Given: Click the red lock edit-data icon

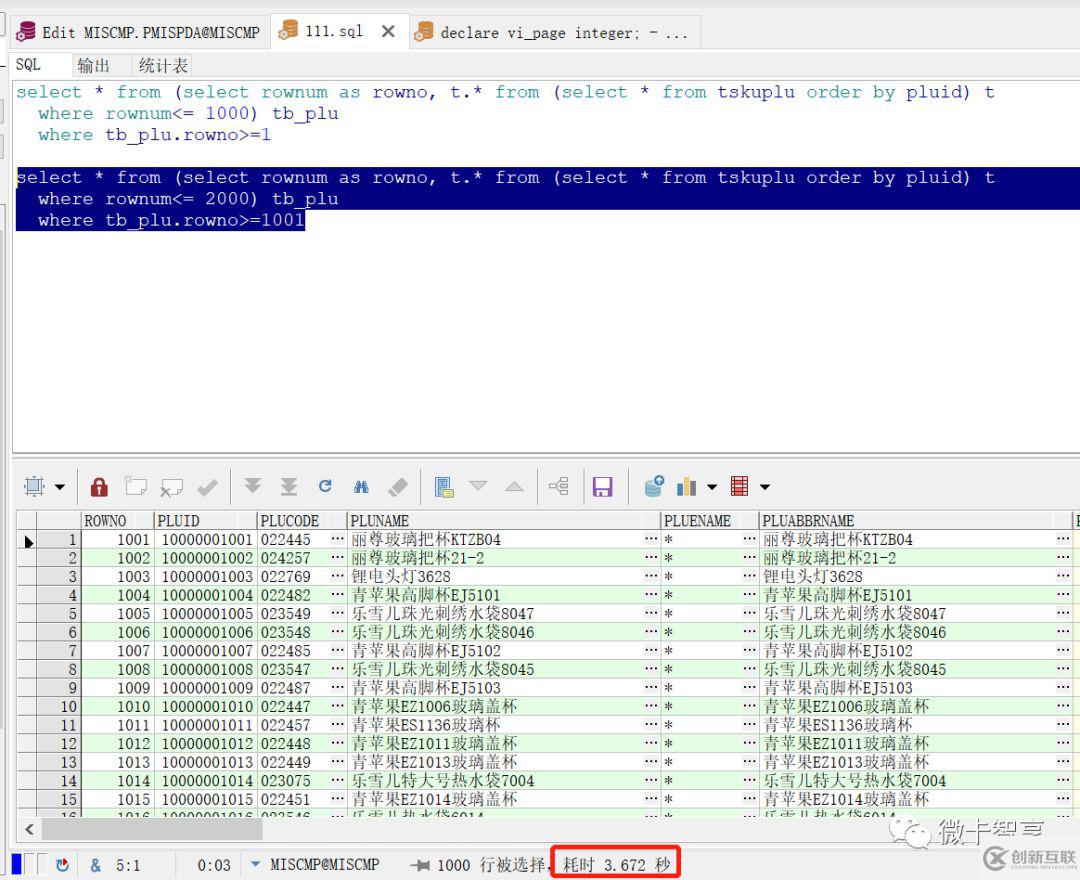Looking at the screenshot, I should tap(99, 487).
